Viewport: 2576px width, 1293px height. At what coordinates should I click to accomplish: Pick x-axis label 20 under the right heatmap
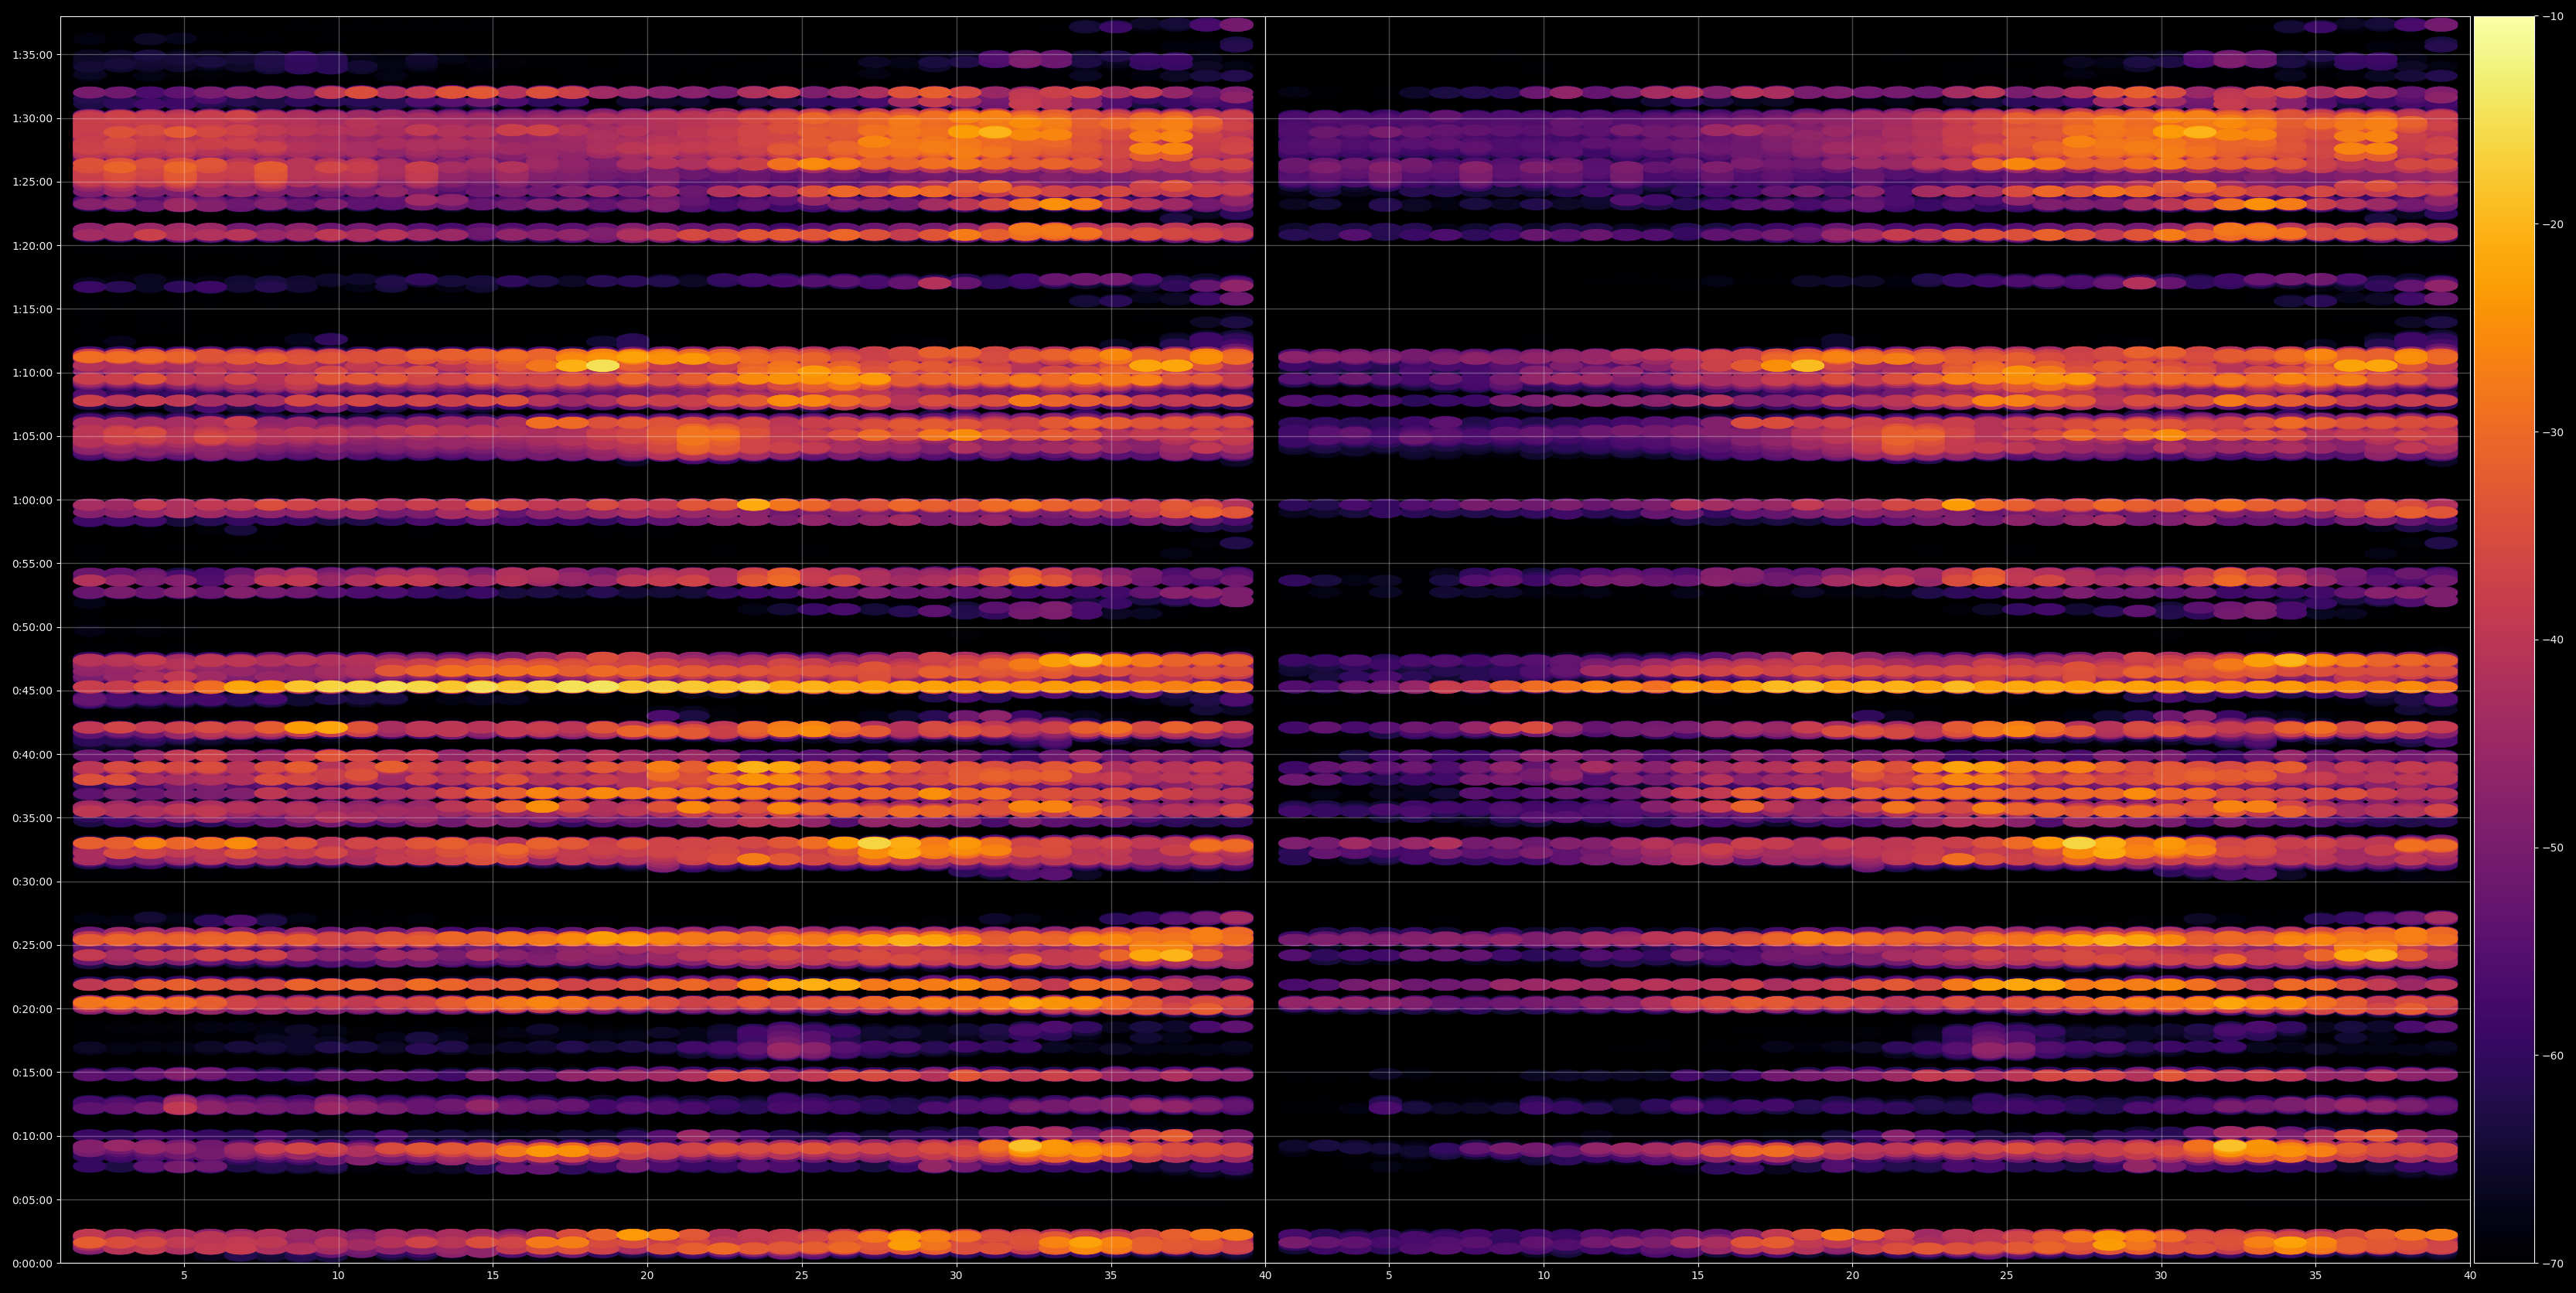tap(1853, 1276)
